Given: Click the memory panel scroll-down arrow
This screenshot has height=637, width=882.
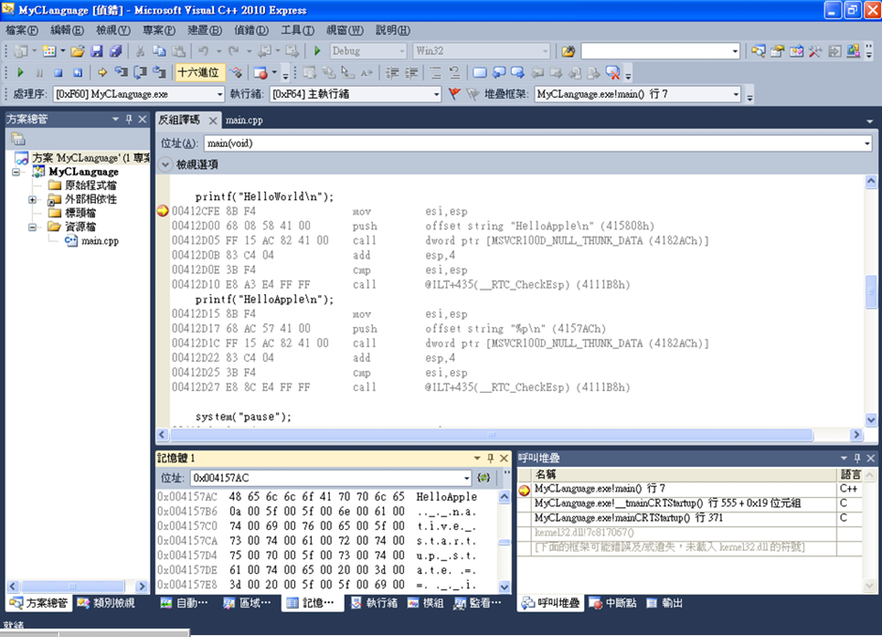Looking at the screenshot, I should [504, 587].
